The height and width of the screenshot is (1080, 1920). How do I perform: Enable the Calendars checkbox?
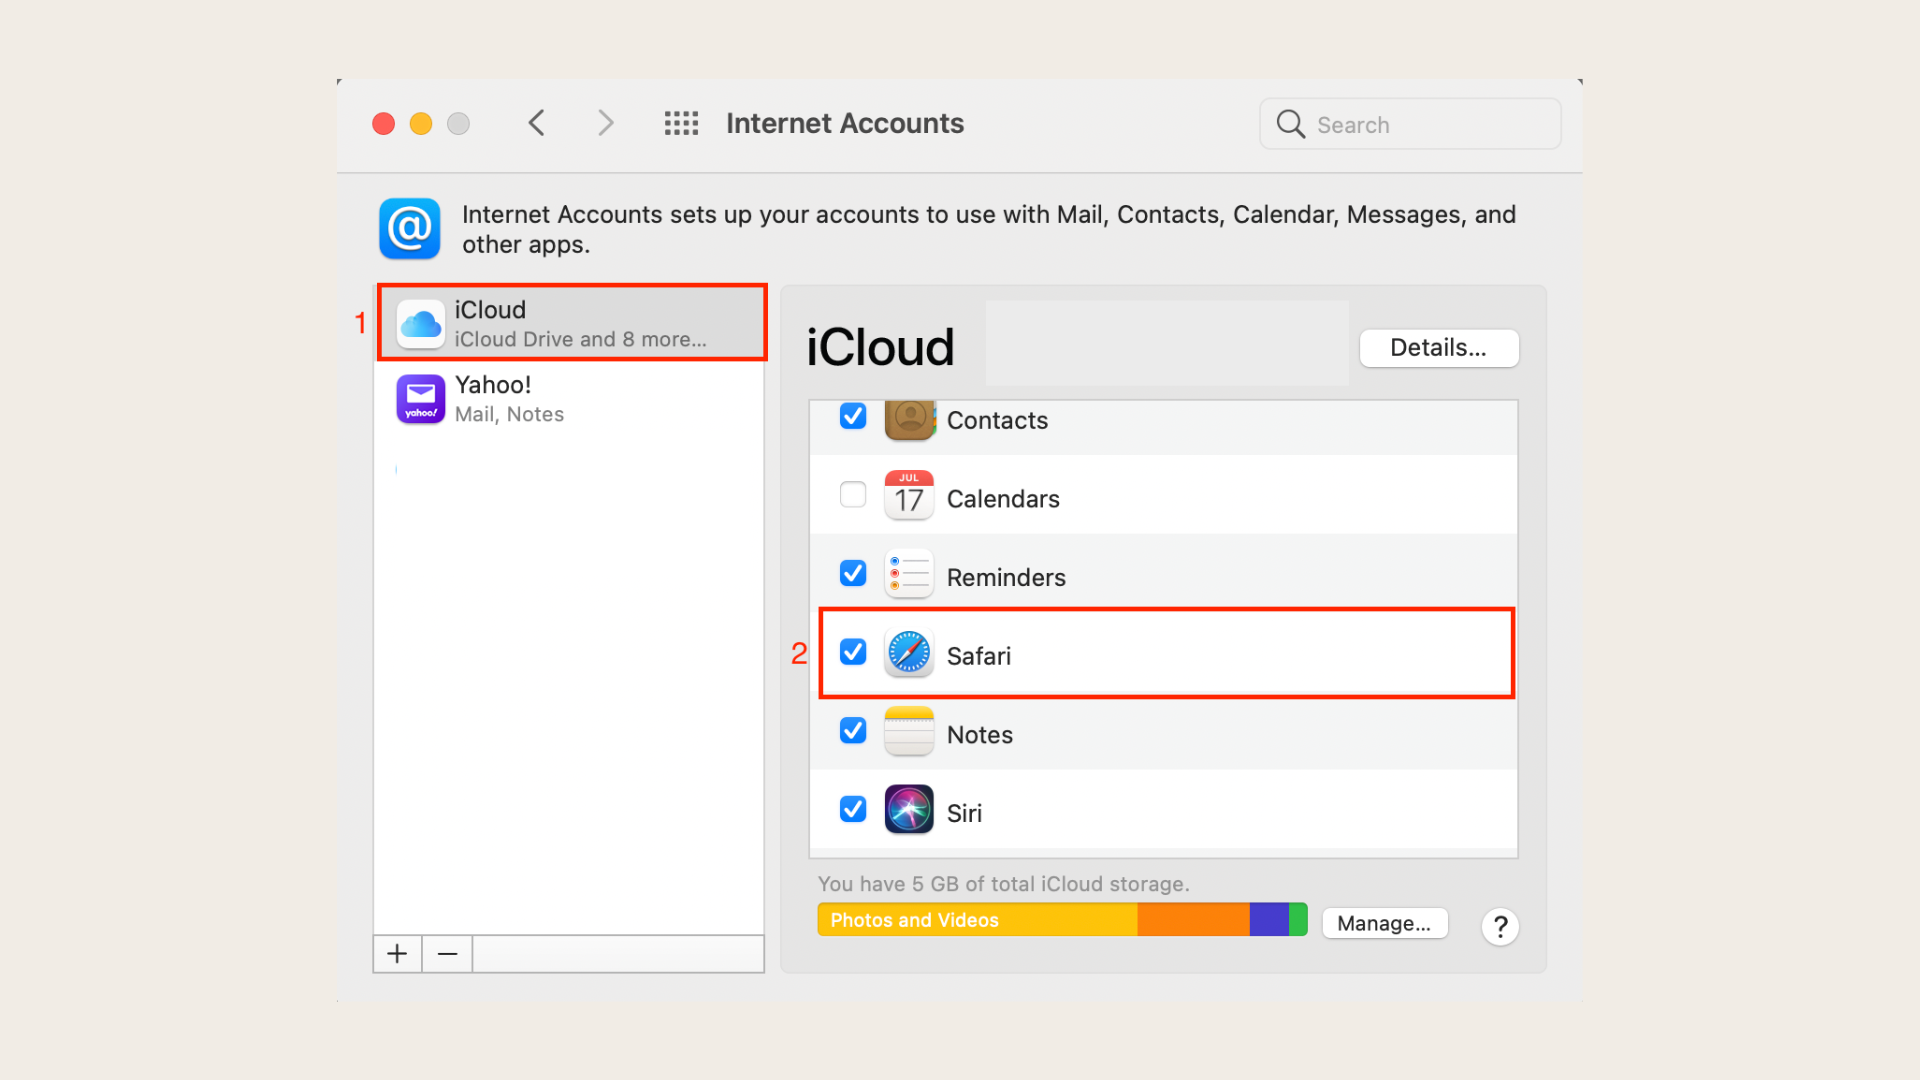tap(853, 494)
